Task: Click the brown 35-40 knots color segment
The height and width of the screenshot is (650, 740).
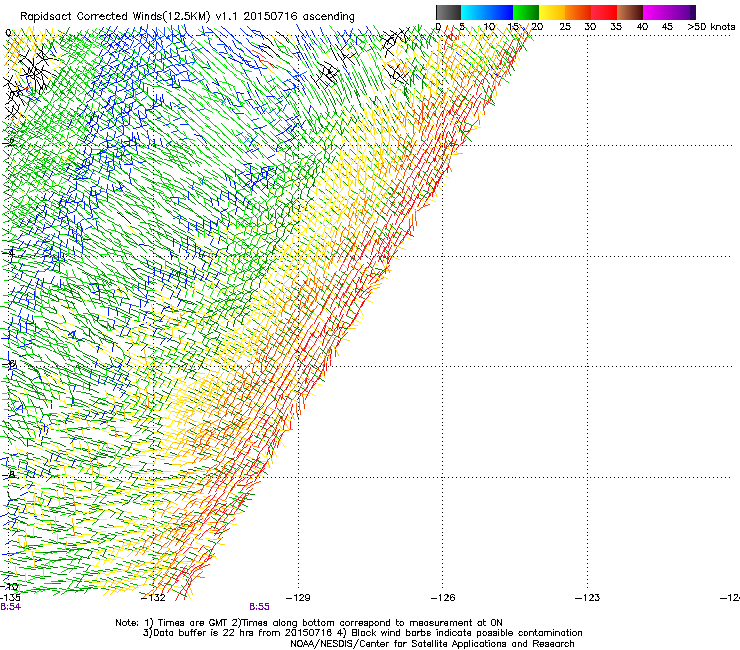Action: point(630,12)
